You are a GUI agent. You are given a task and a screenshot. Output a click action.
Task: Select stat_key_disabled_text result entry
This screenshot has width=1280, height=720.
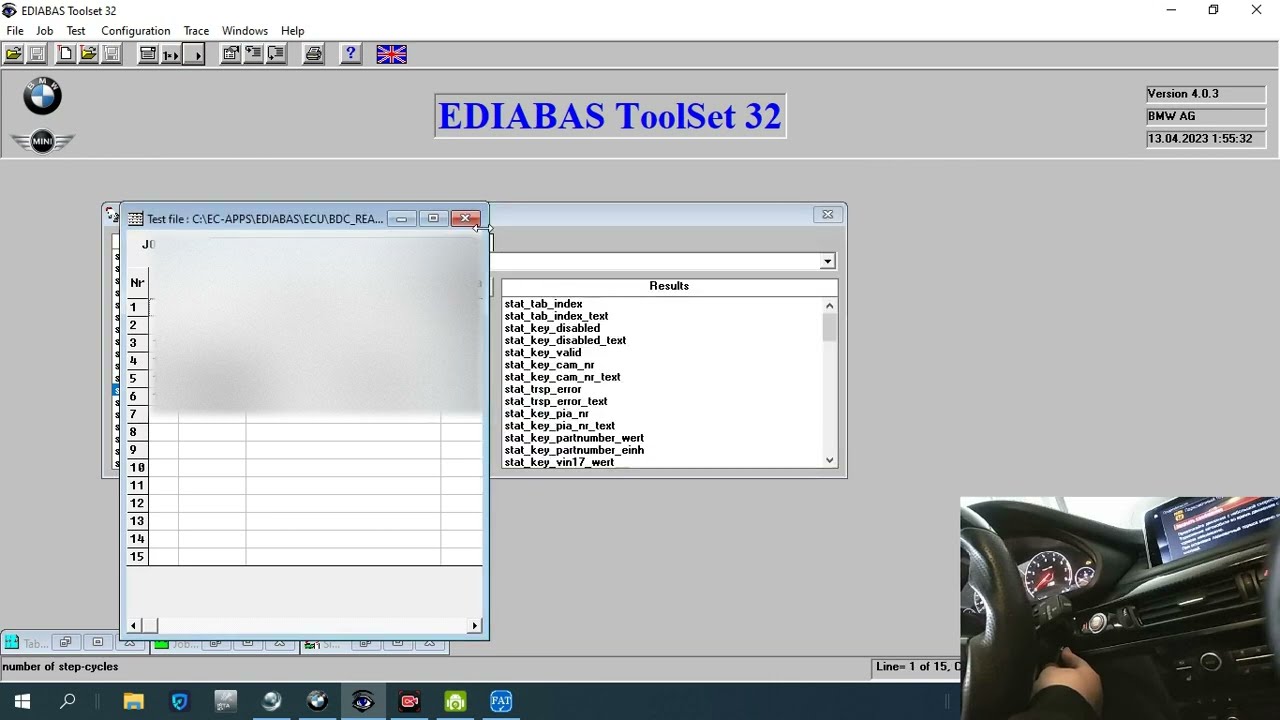click(565, 340)
